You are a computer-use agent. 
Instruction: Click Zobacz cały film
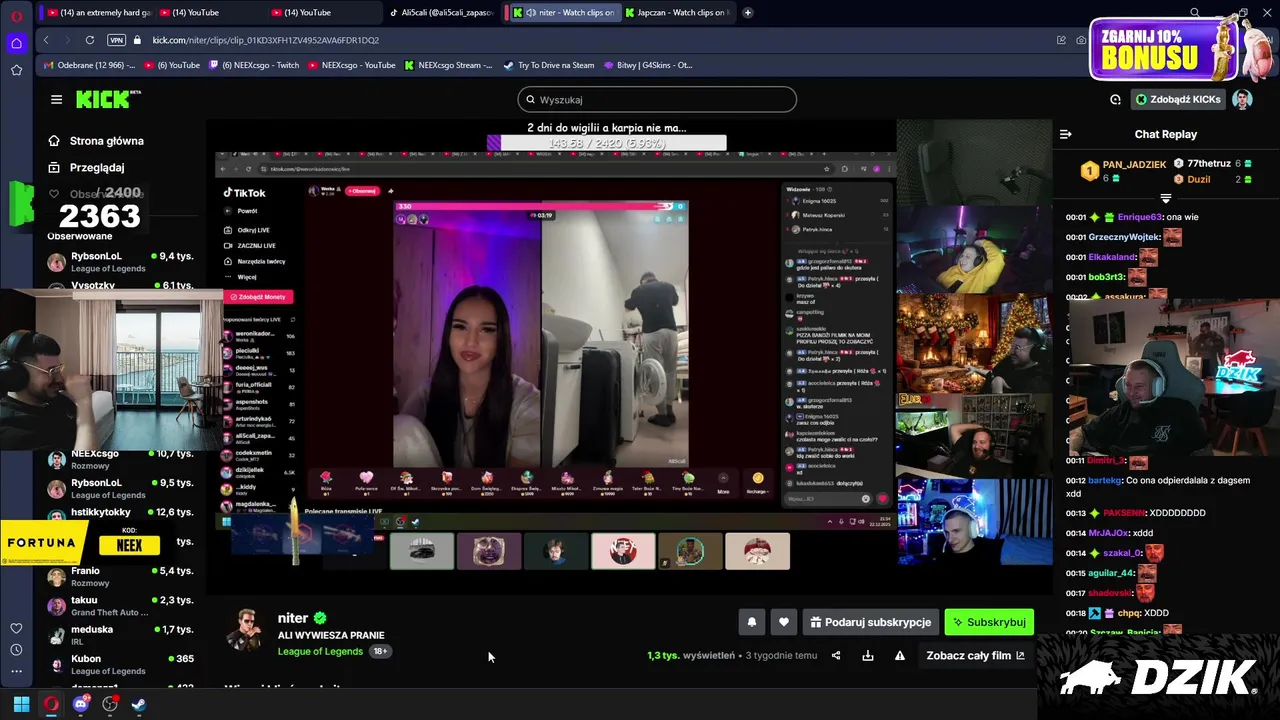[975, 656]
